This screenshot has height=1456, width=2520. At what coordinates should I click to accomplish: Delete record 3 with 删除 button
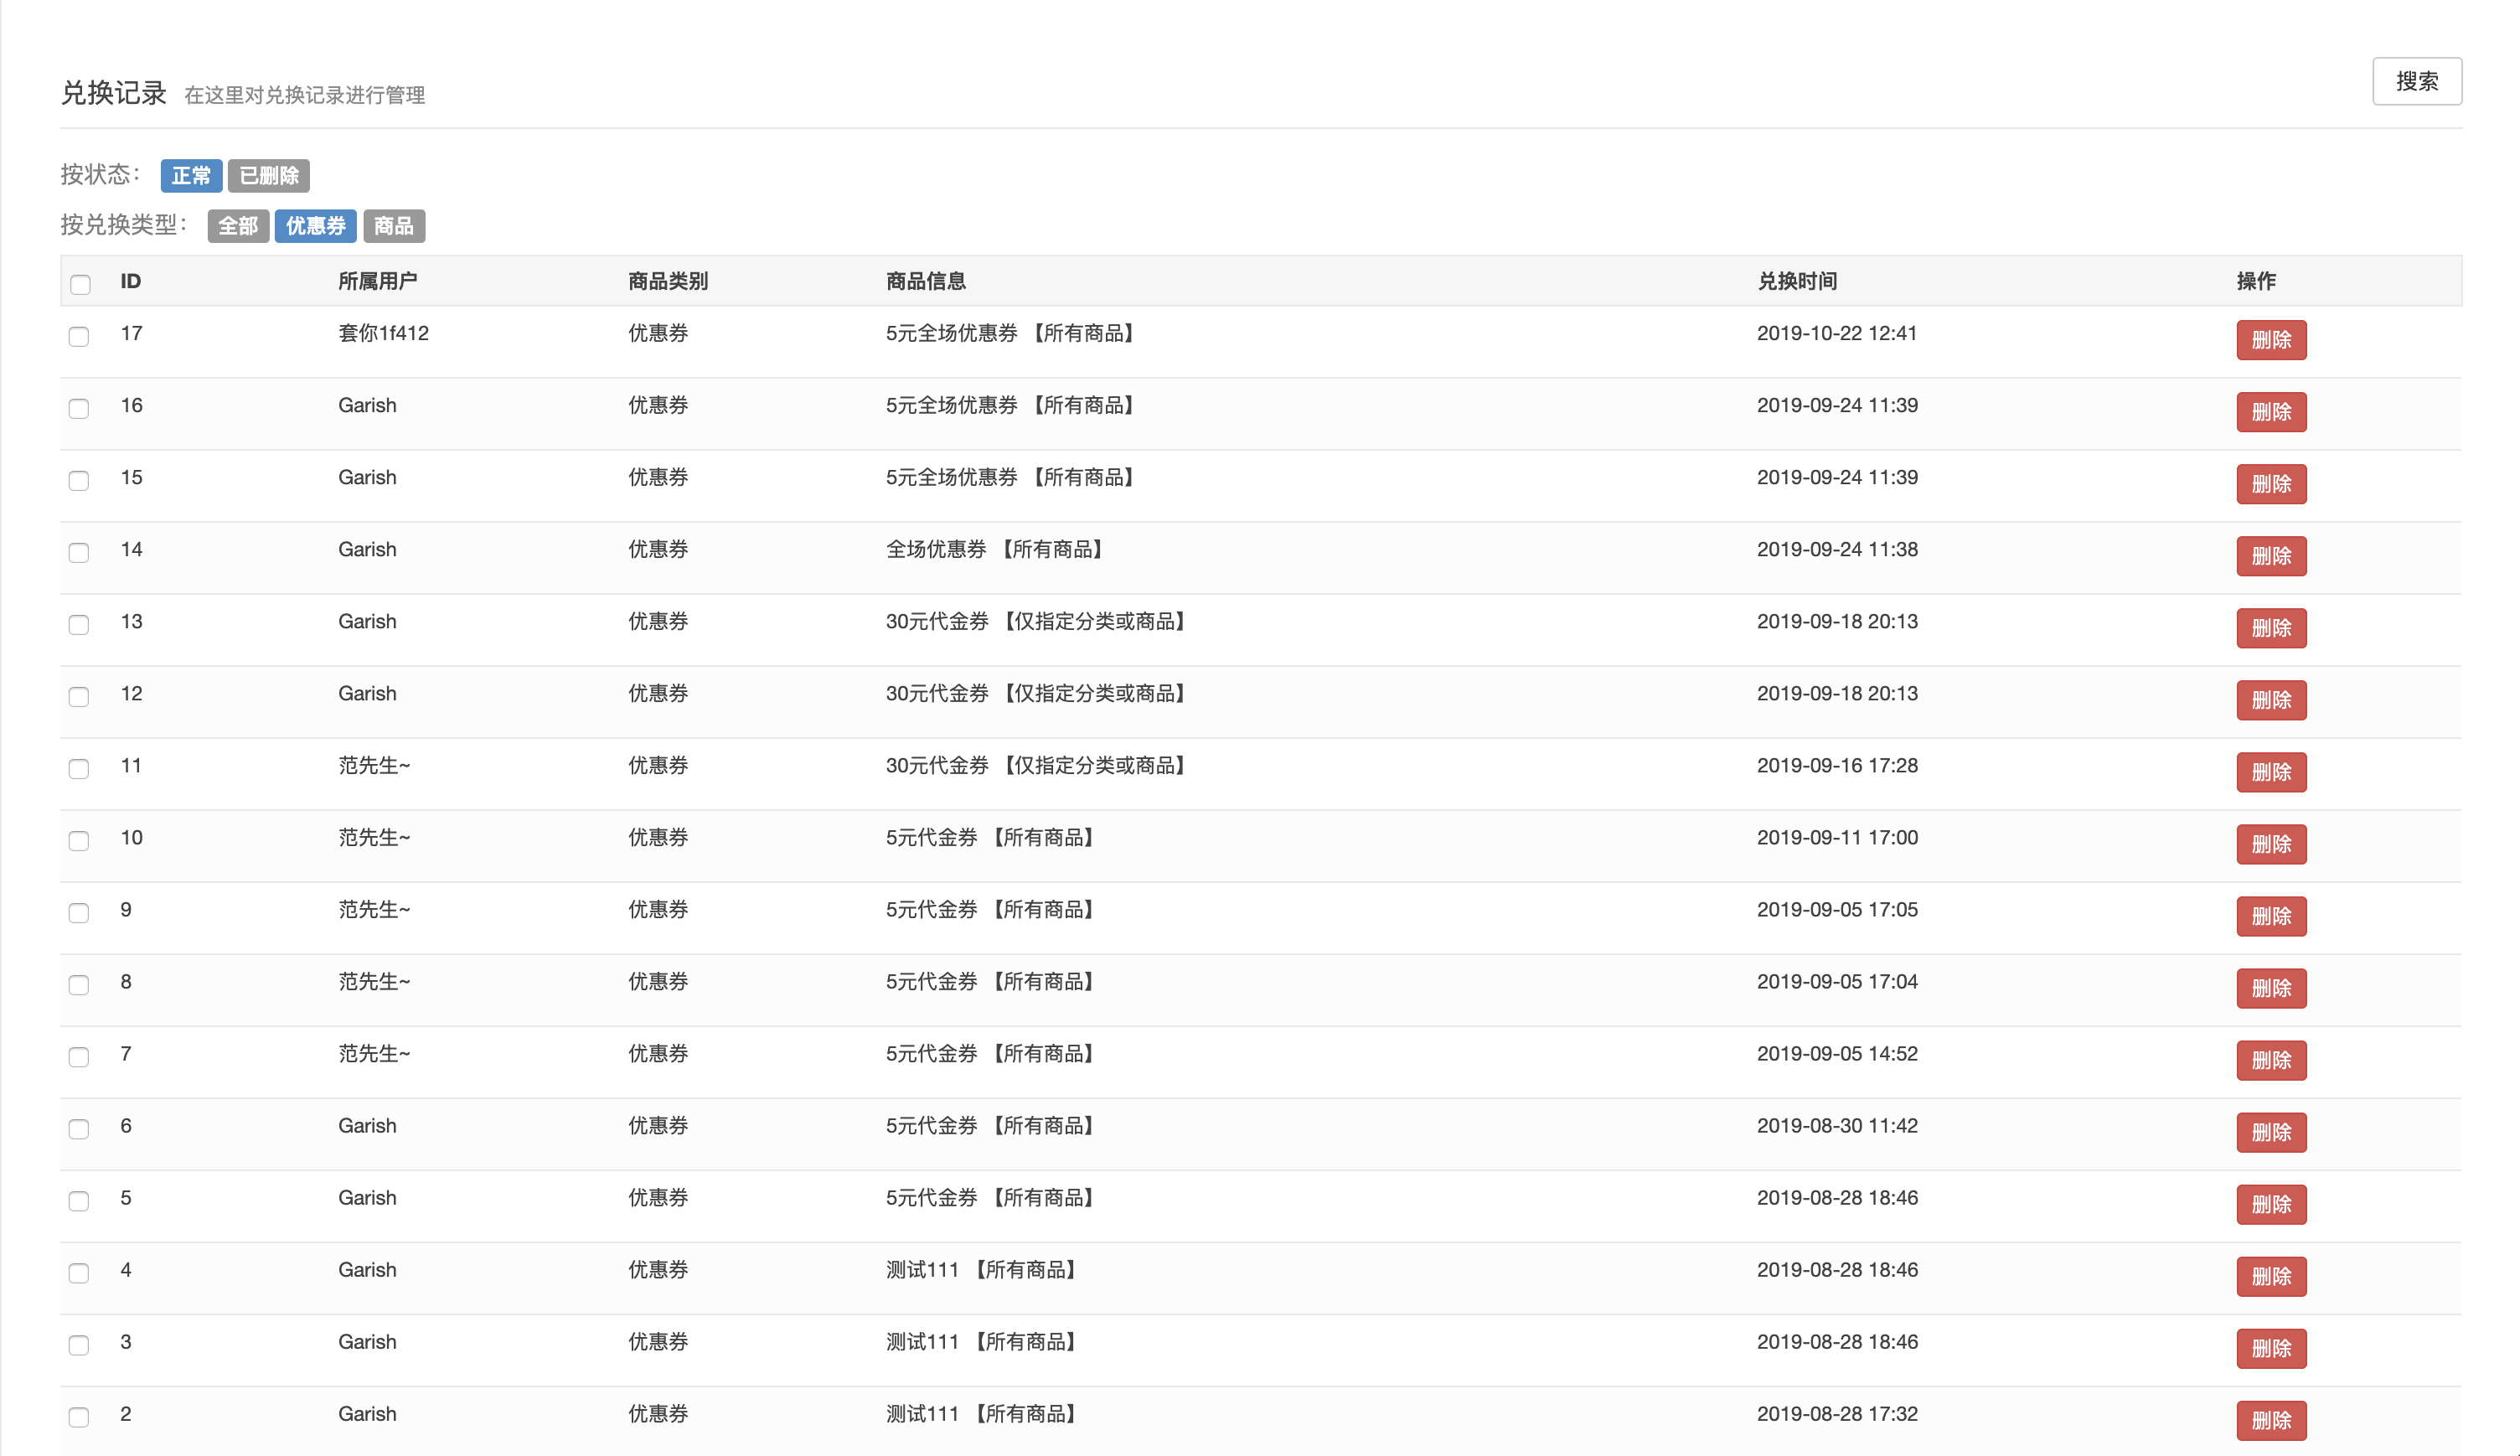2271,1348
